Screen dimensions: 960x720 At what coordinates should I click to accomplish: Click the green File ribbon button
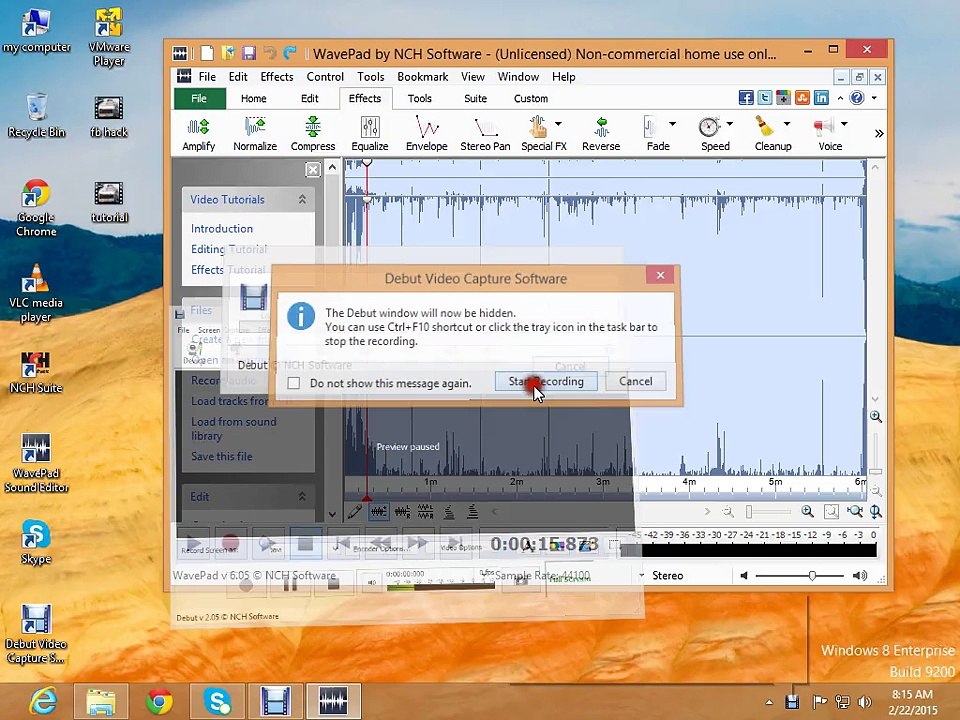click(x=200, y=99)
